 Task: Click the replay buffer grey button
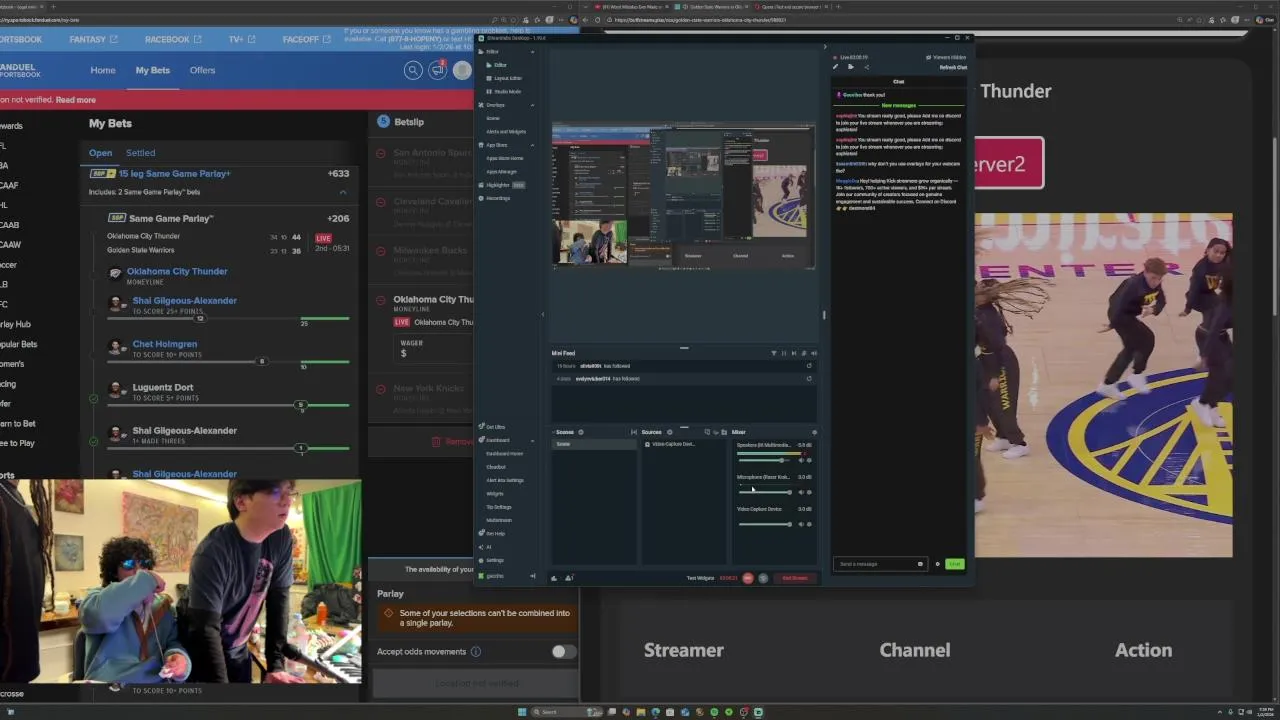(x=763, y=578)
